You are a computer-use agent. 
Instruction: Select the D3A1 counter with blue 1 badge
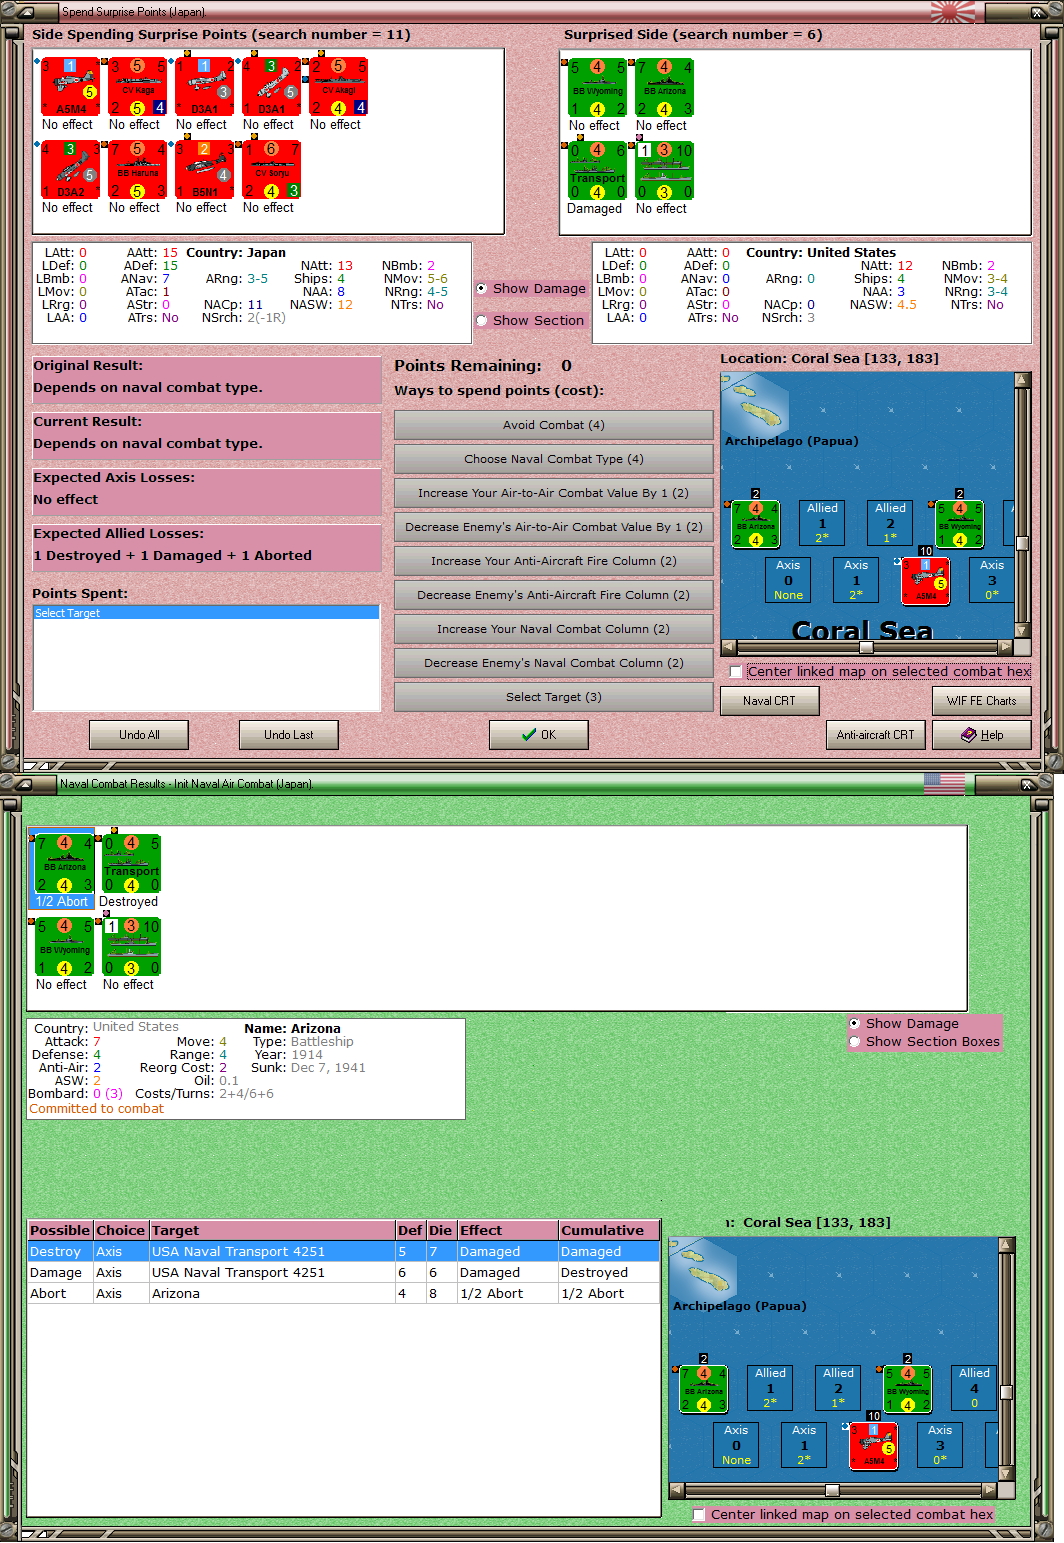(x=204, y=87)
